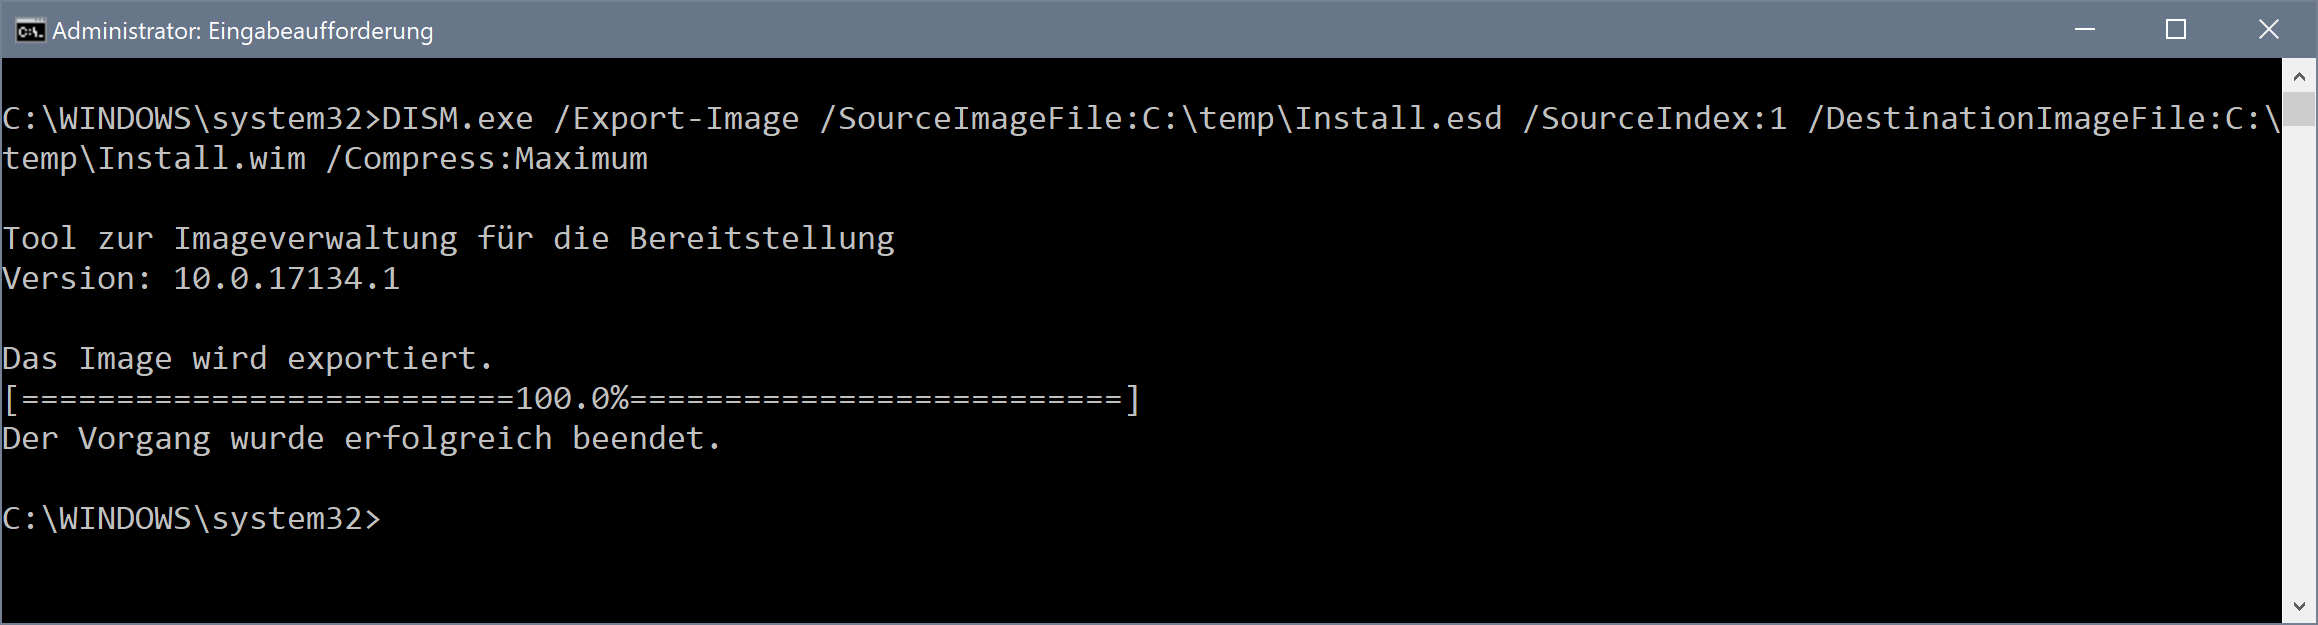Viewport: 2318px width, 625px height.
Task: Click the DISM.exe command text
Action: click(457, 119)
